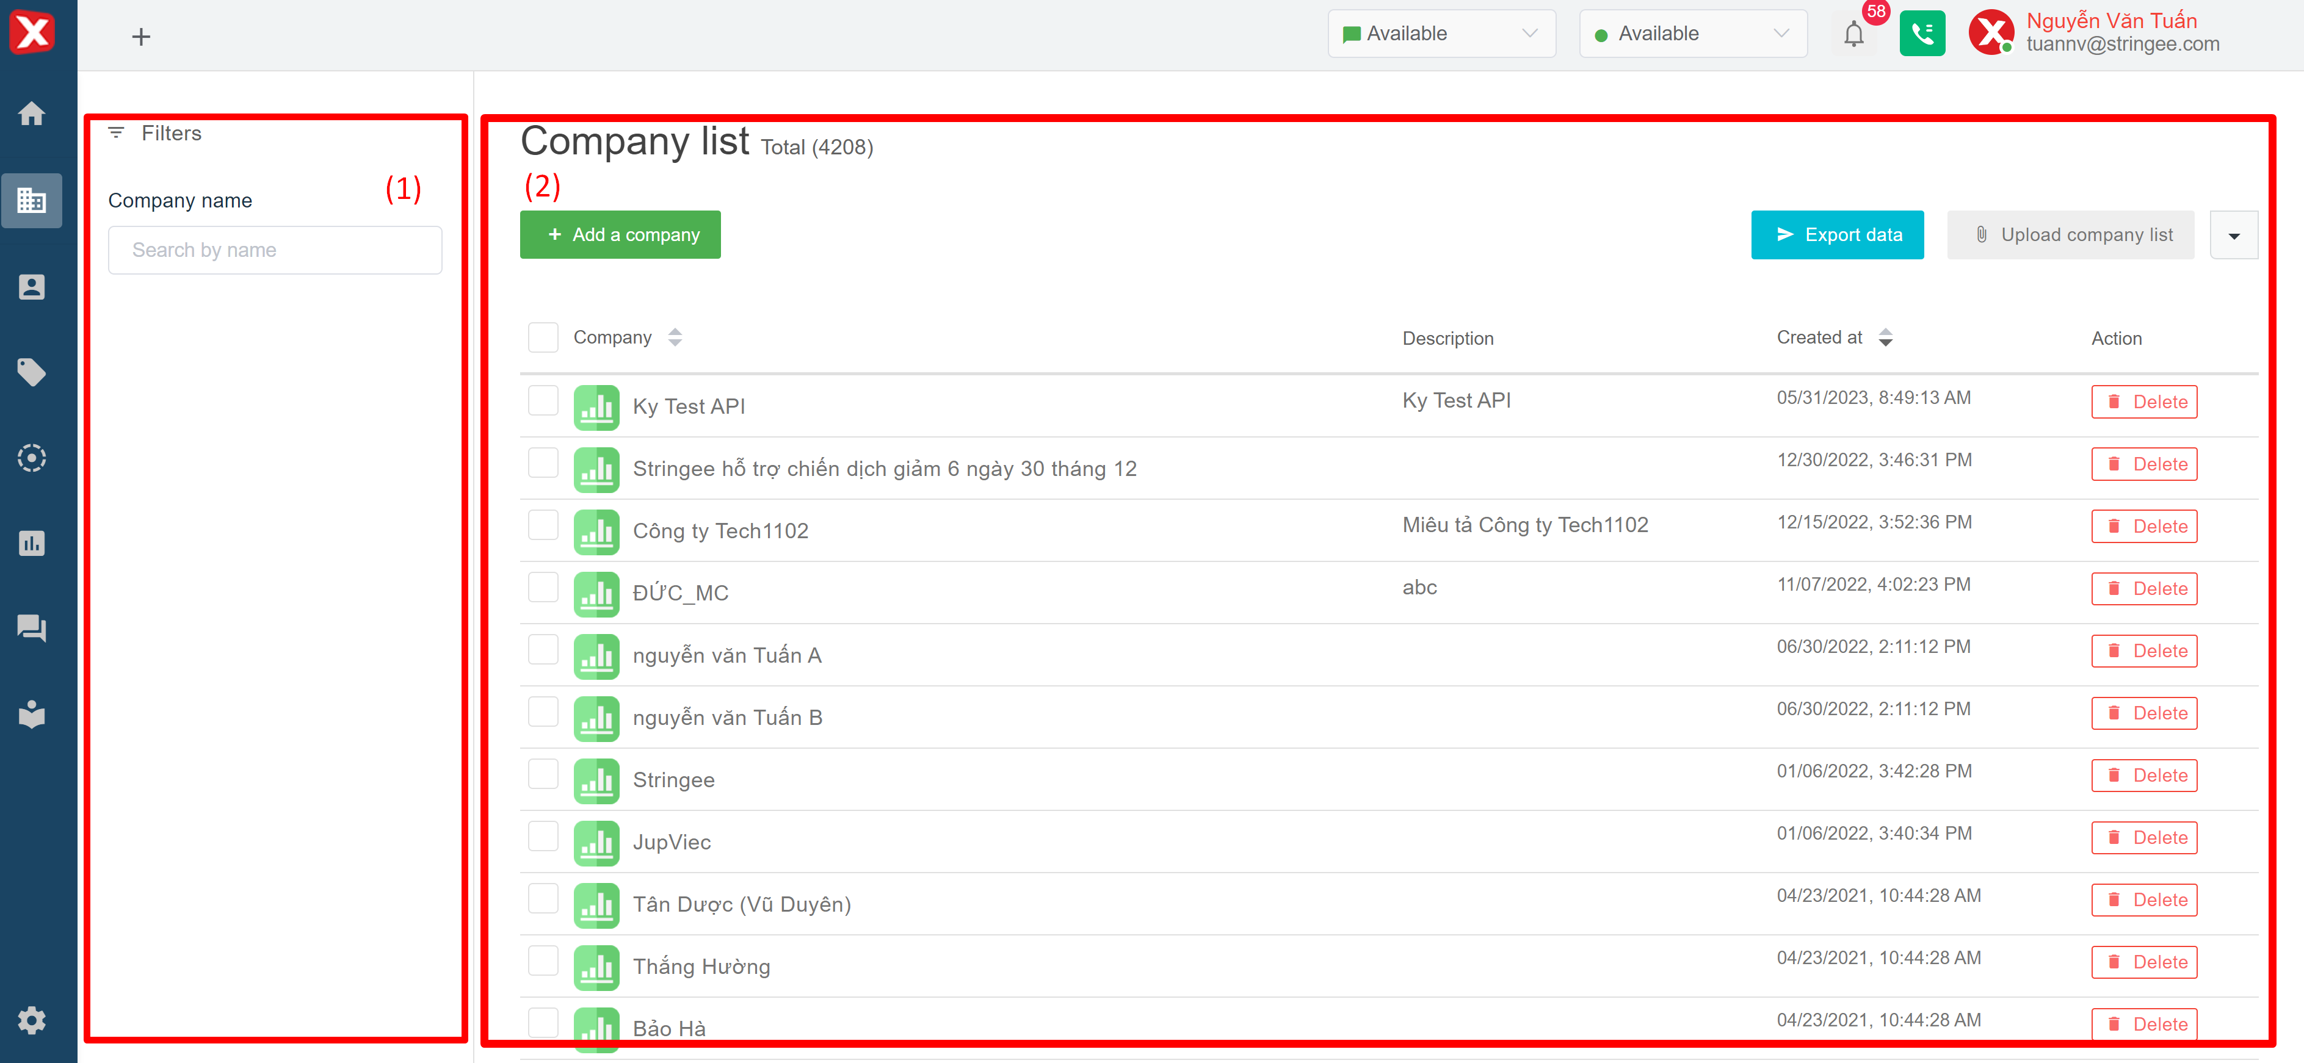Open the first Available status dropdown with flag
2304x1063 pixels.
coord(1440,34)
